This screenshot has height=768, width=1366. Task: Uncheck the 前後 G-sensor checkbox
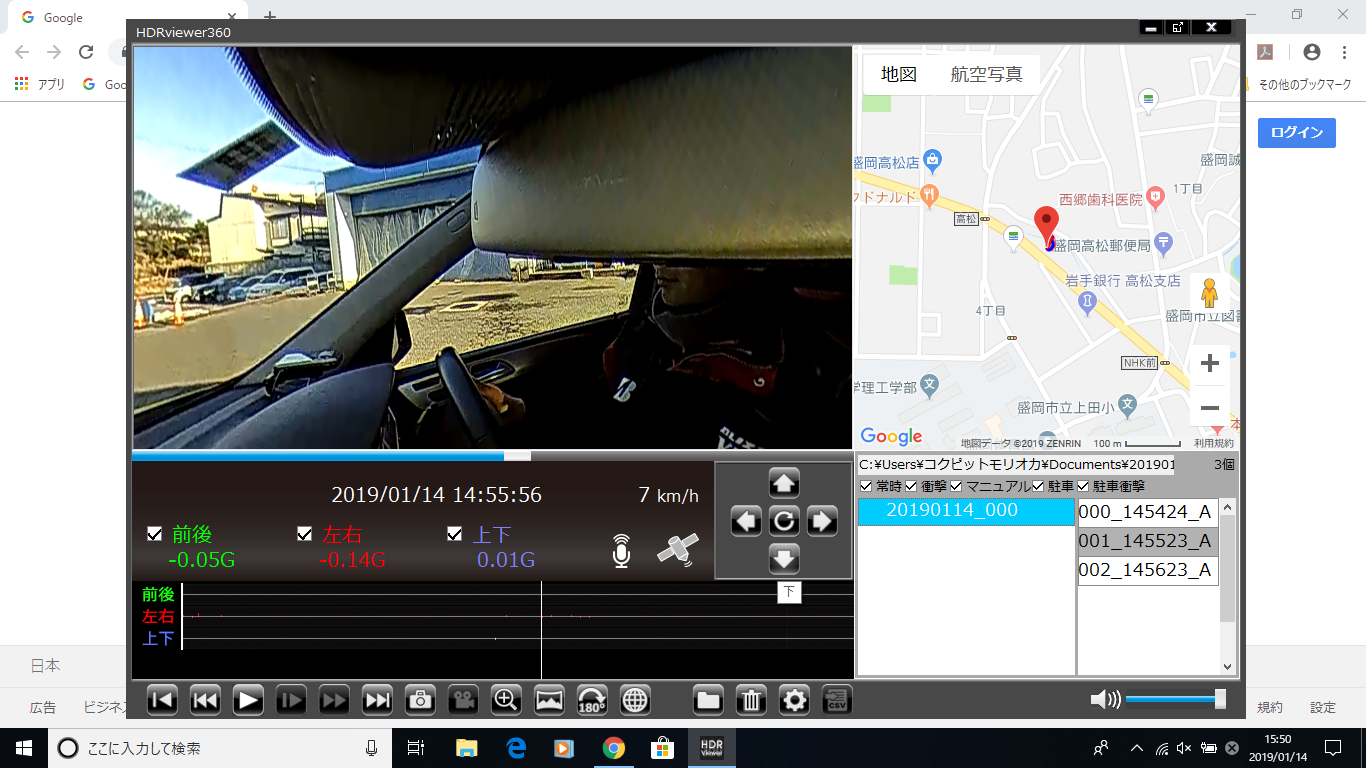[155, 534]
